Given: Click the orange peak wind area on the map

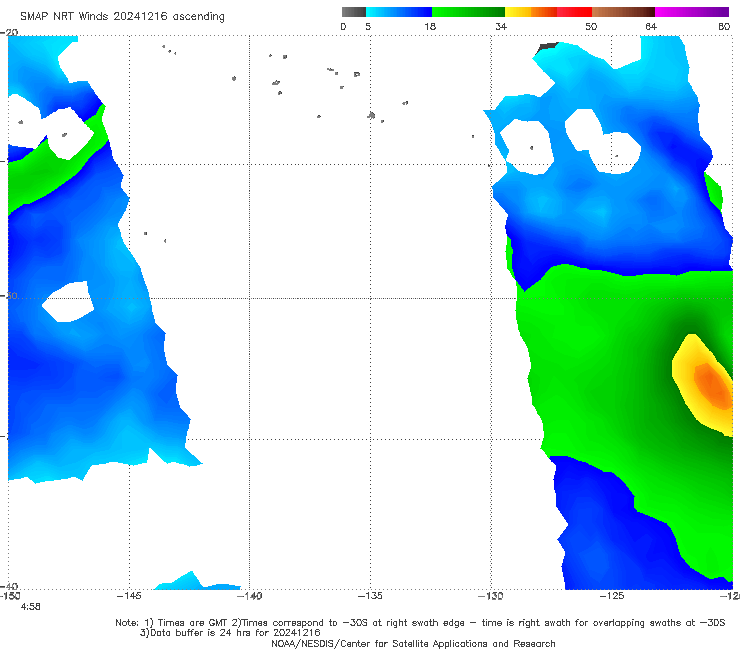Looking at the screenshot, I should [x=714, y=386].
